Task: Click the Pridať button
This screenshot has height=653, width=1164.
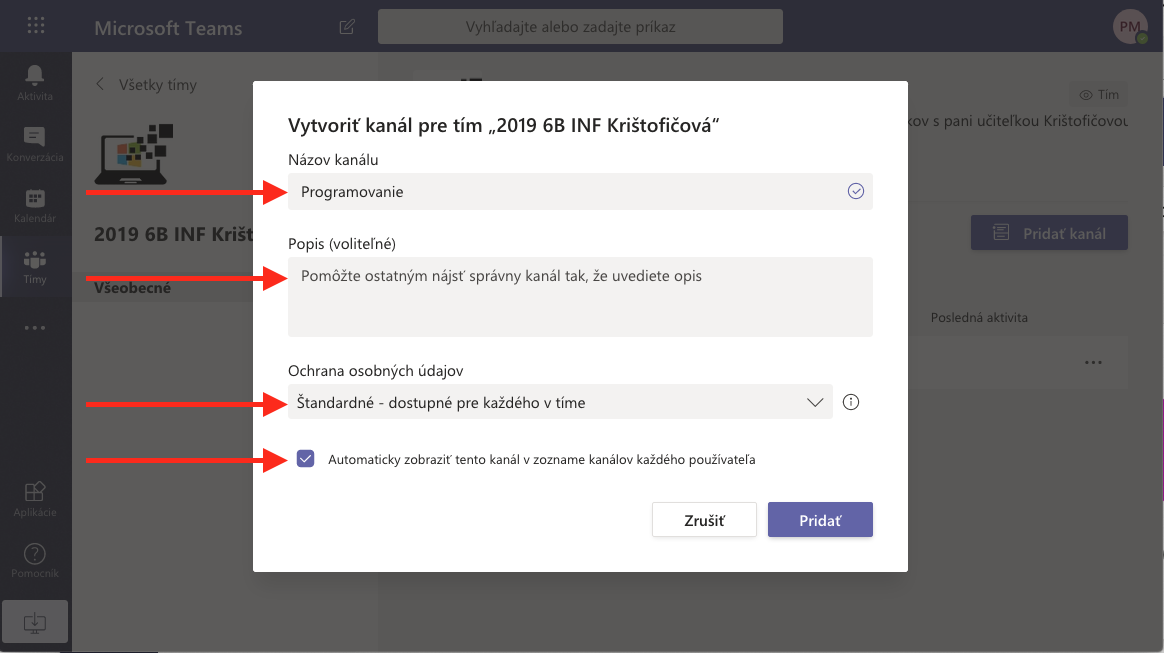Action: (x=820, y=520)
